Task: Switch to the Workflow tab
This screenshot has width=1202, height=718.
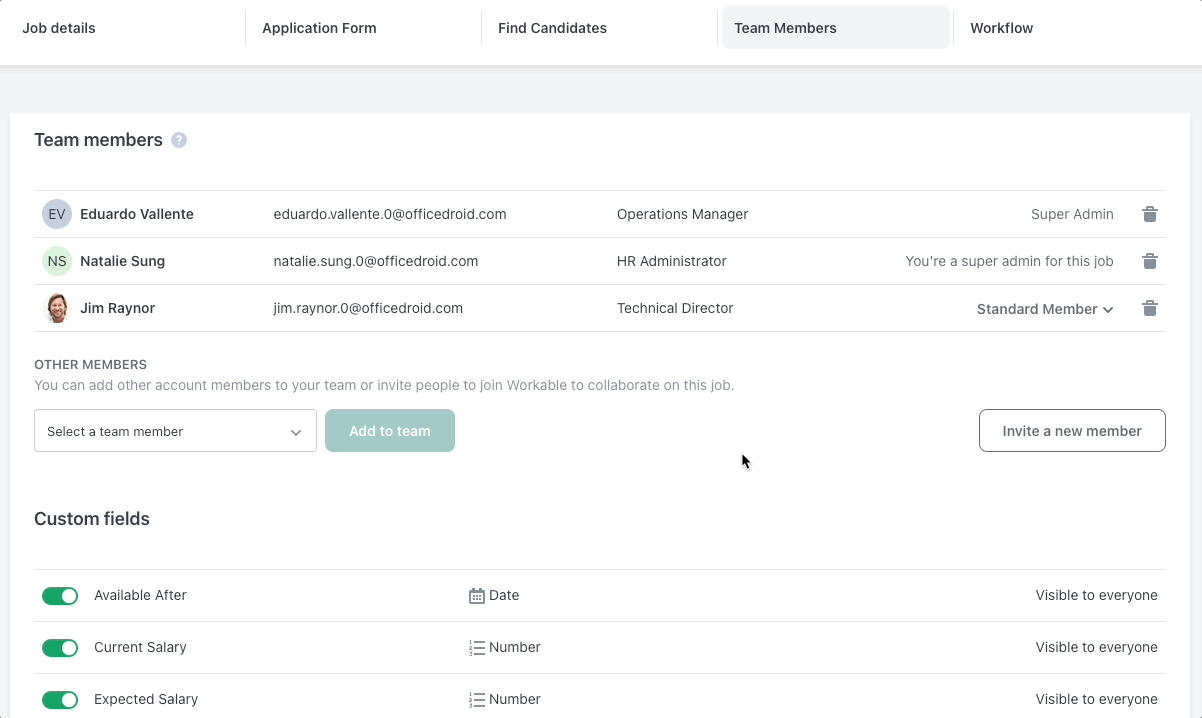Action: point(1001,27)
